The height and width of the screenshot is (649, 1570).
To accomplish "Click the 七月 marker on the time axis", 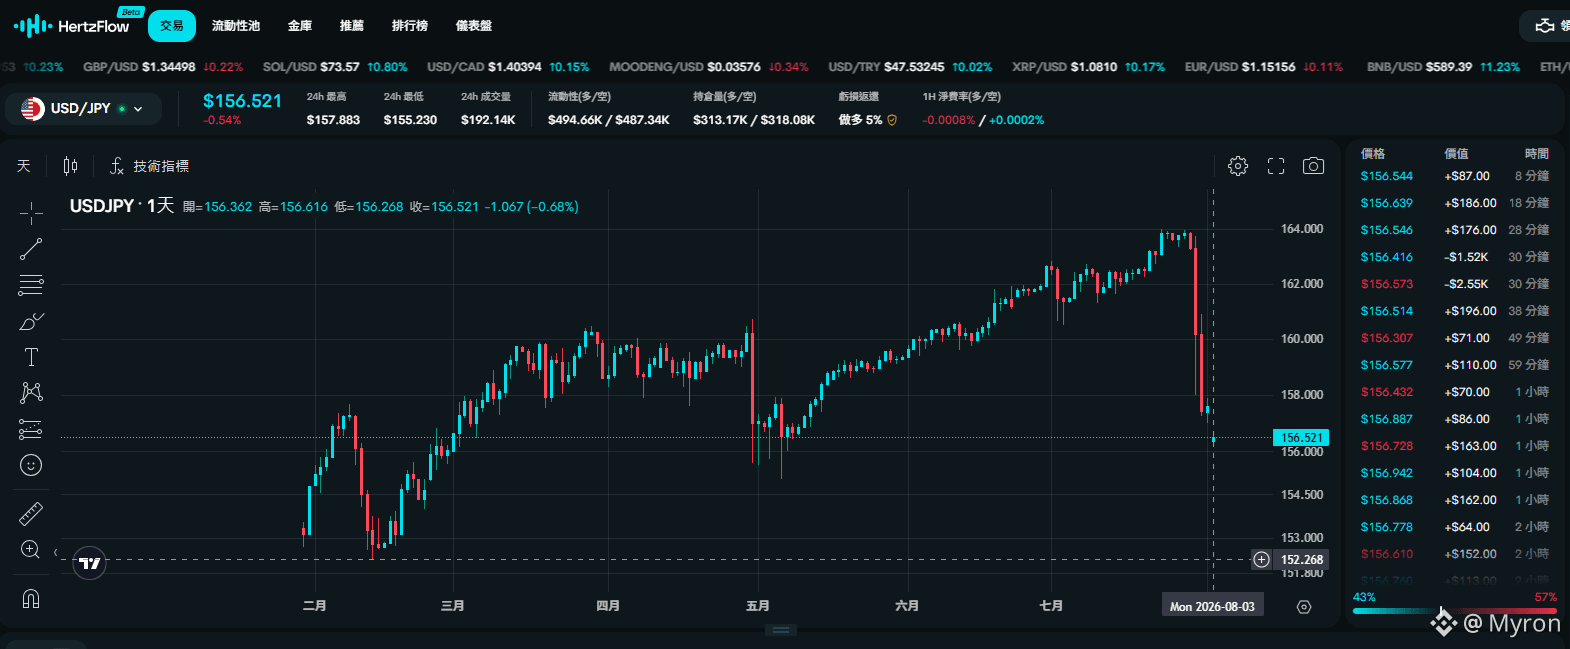I will pyautogui.click(x=1051, y=606).
